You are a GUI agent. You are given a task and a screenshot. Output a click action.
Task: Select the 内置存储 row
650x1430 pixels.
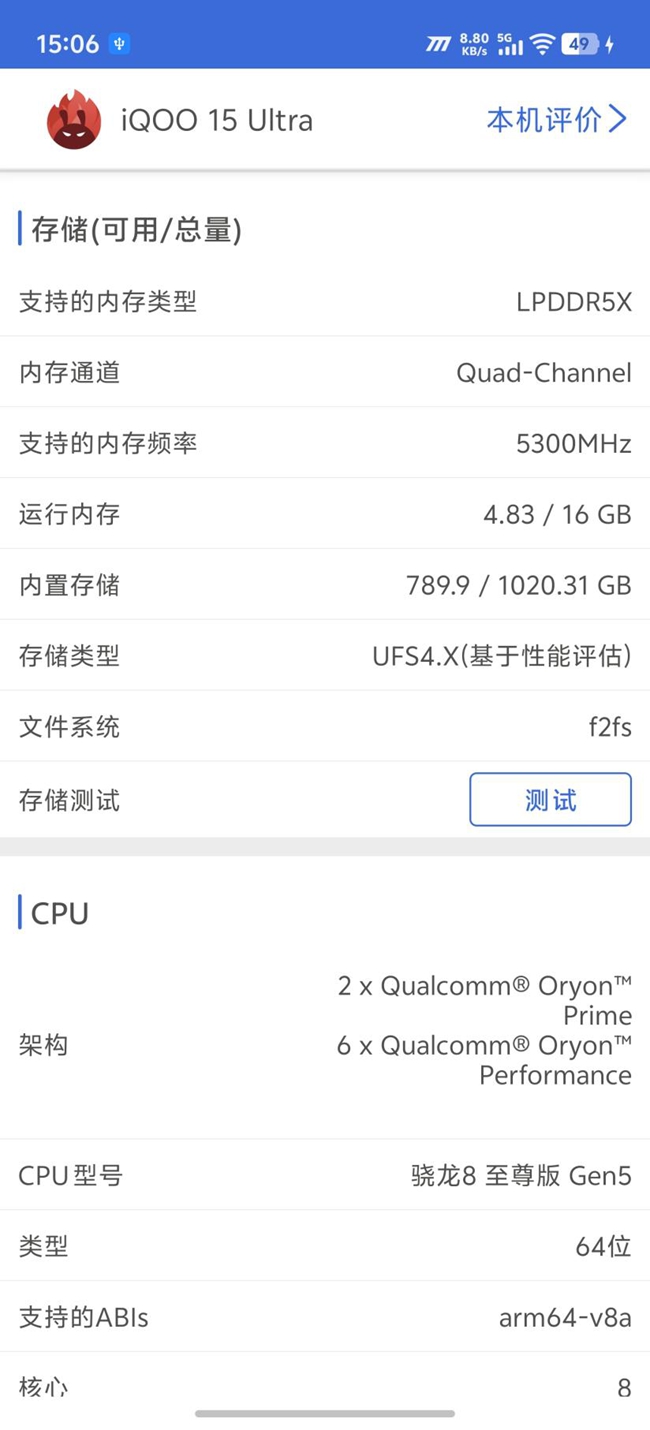tap(325, 585)
